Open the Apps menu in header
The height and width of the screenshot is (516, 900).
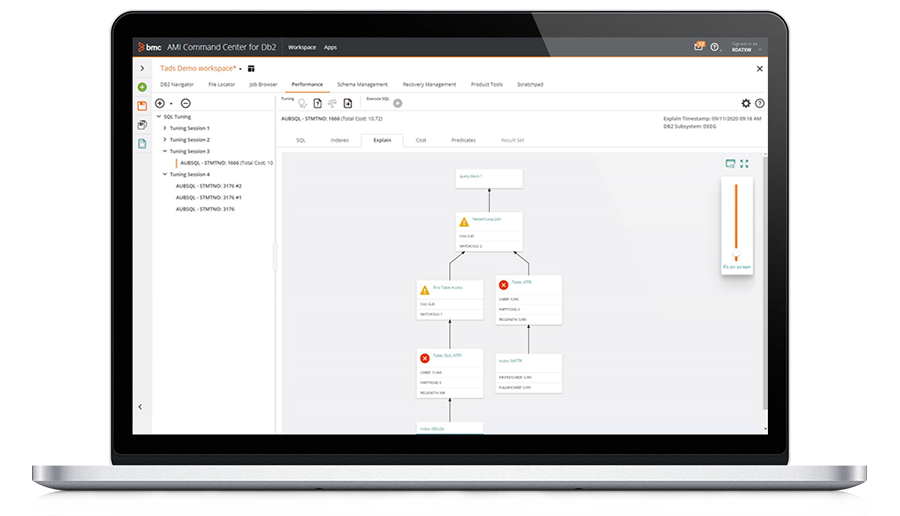(x=330, y=47)
